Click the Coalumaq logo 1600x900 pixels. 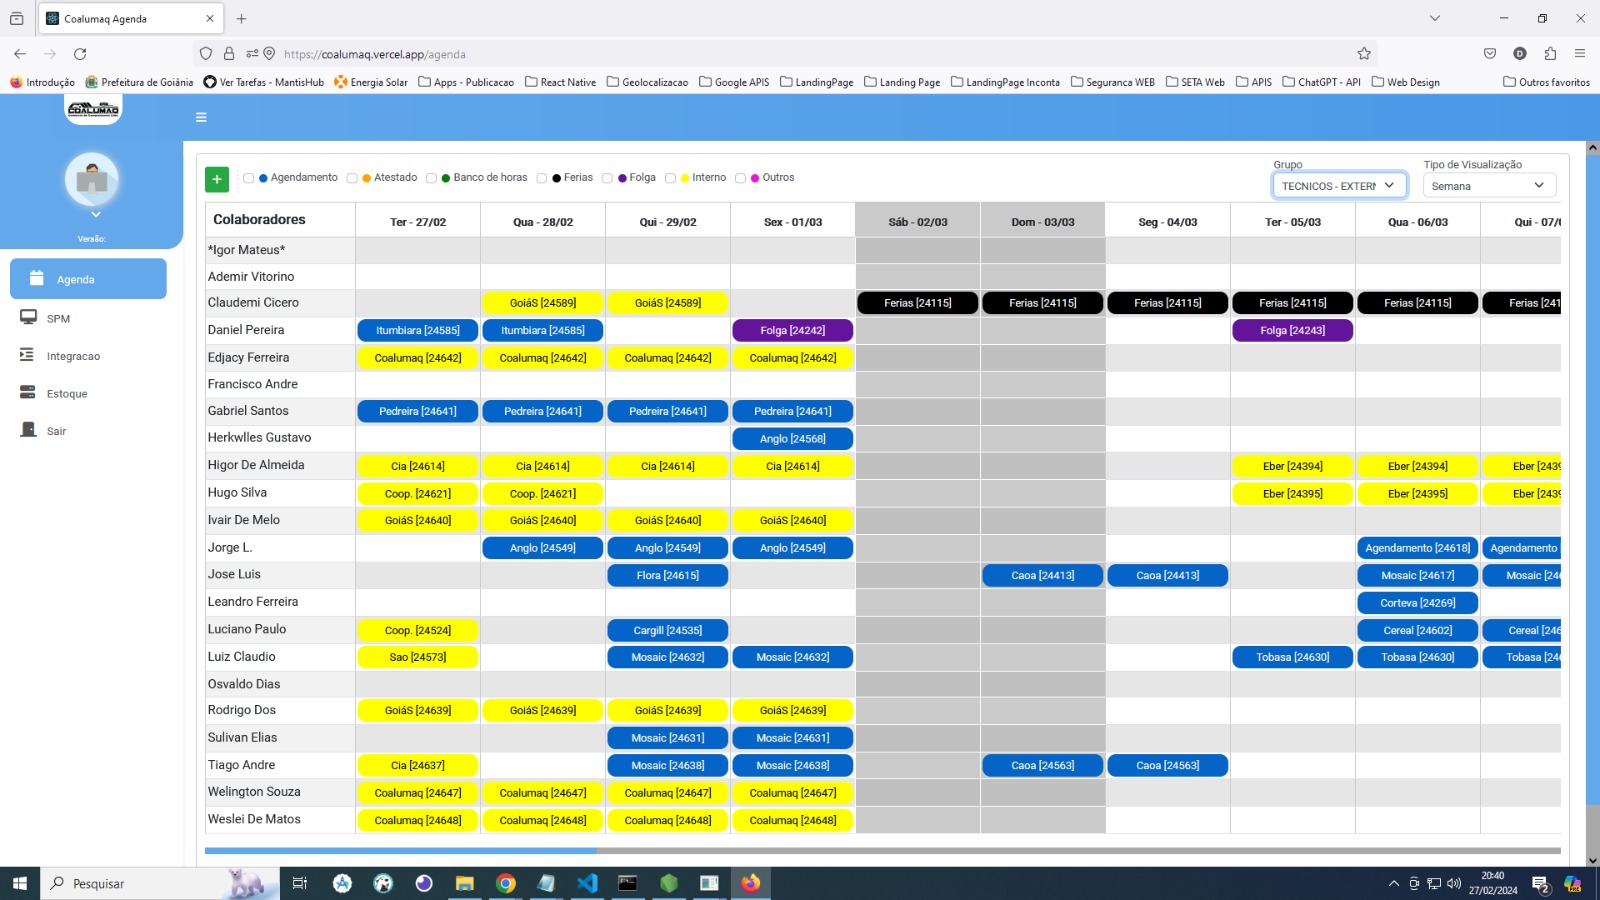pos(93,109)
